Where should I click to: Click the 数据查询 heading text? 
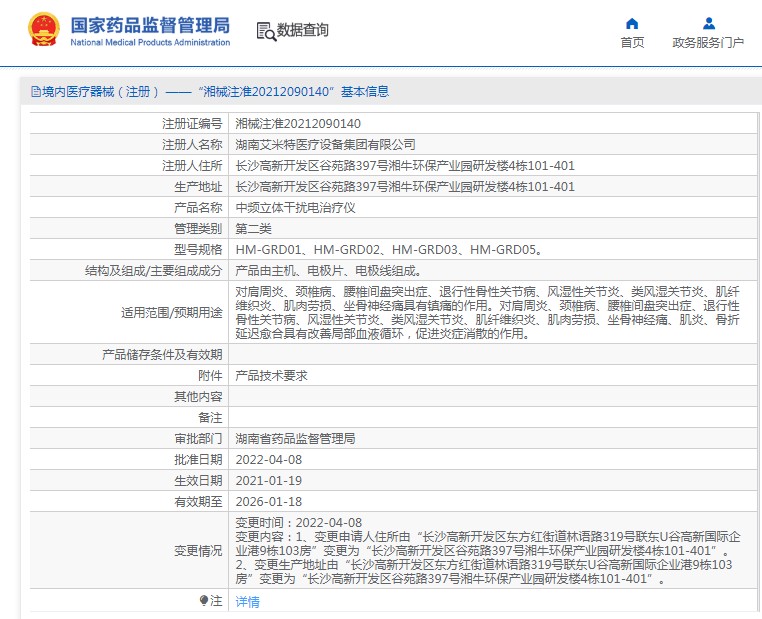tap(302, 31)
